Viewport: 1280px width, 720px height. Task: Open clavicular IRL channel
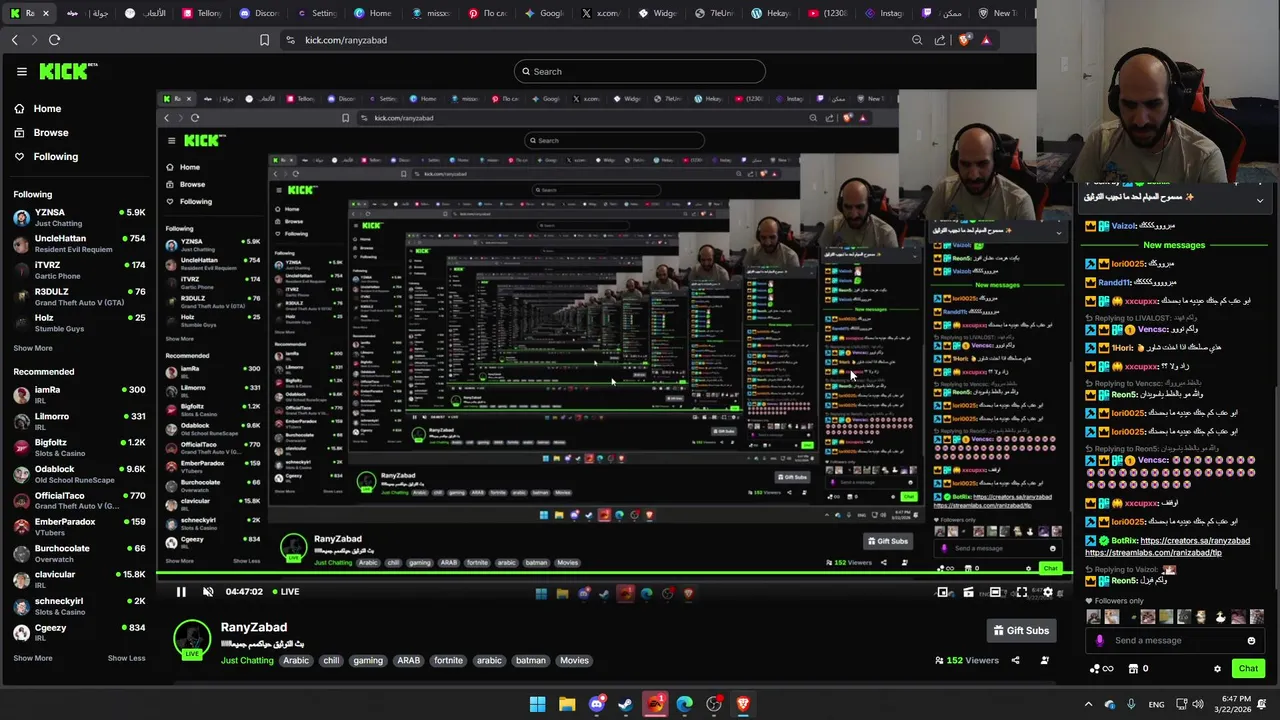pos(79,579)
